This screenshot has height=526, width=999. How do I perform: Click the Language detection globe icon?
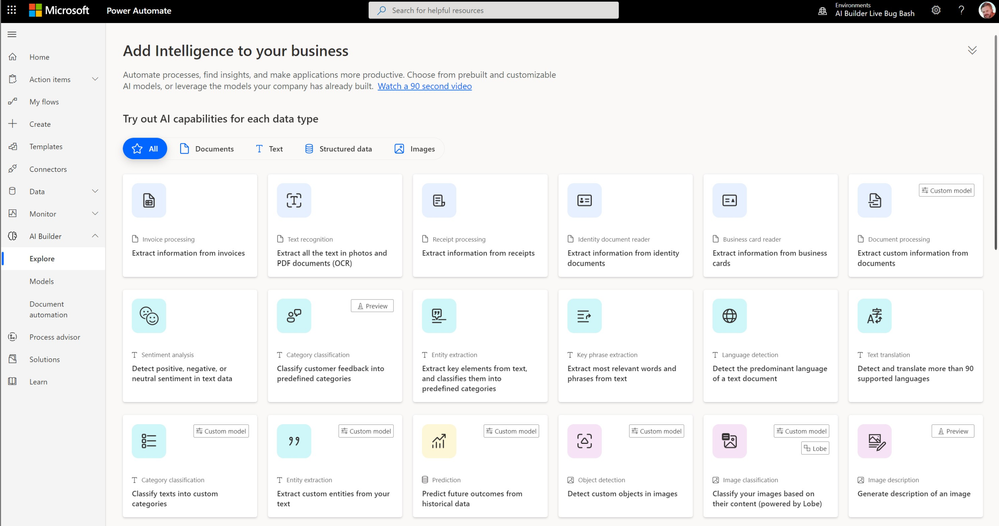point(729,316)
